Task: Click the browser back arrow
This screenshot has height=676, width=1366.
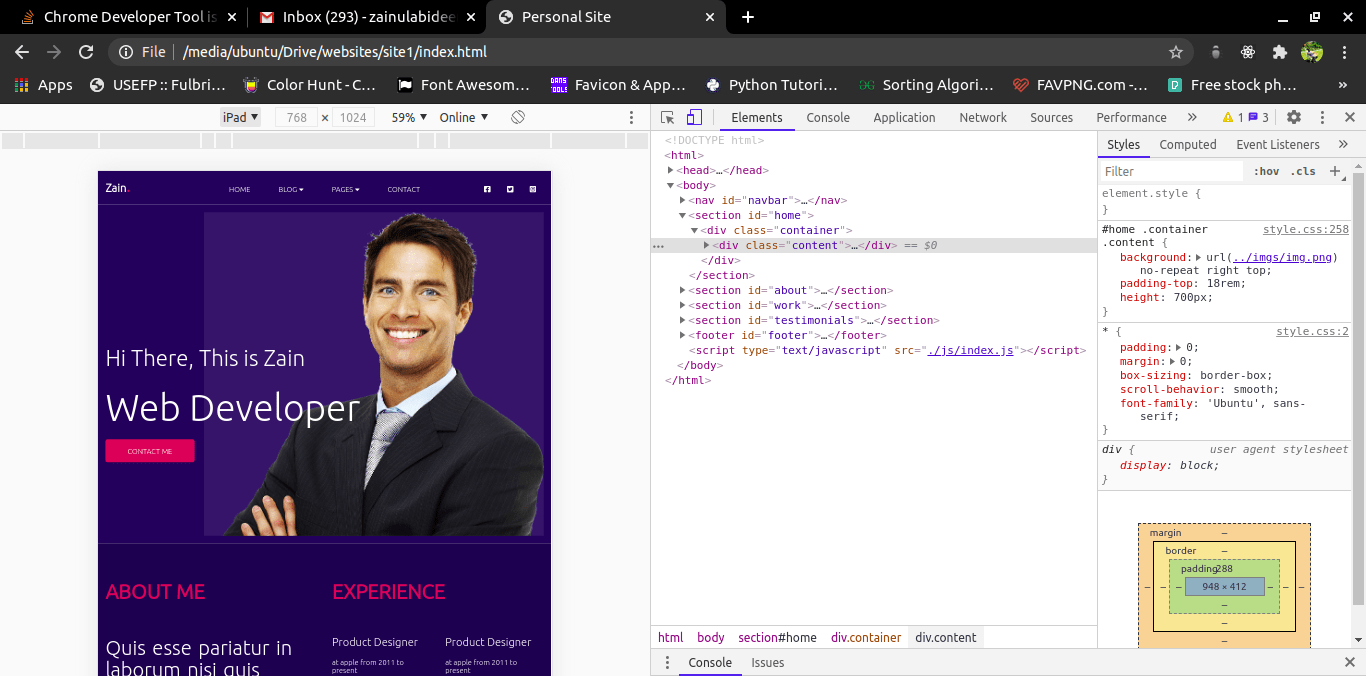Action: pos(22,52)
